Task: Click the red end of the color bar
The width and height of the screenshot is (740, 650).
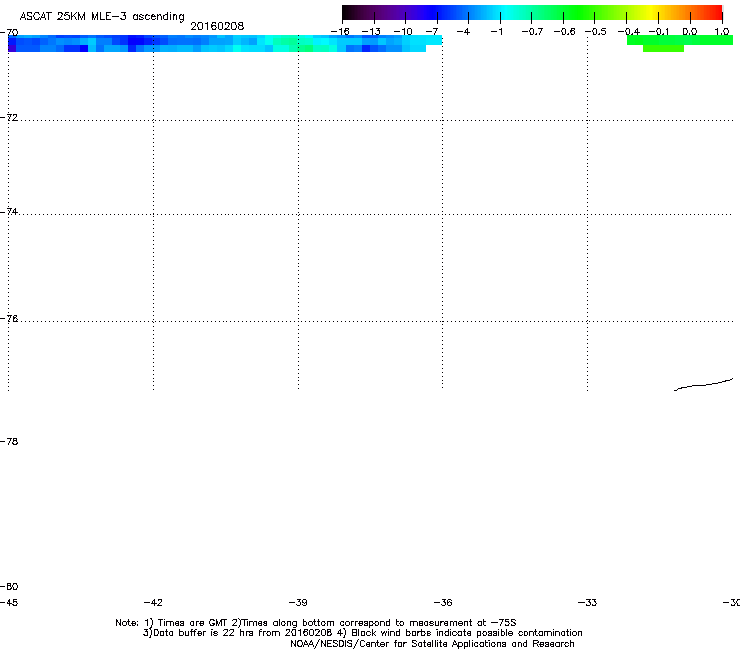Action: (x=716, y=12)
